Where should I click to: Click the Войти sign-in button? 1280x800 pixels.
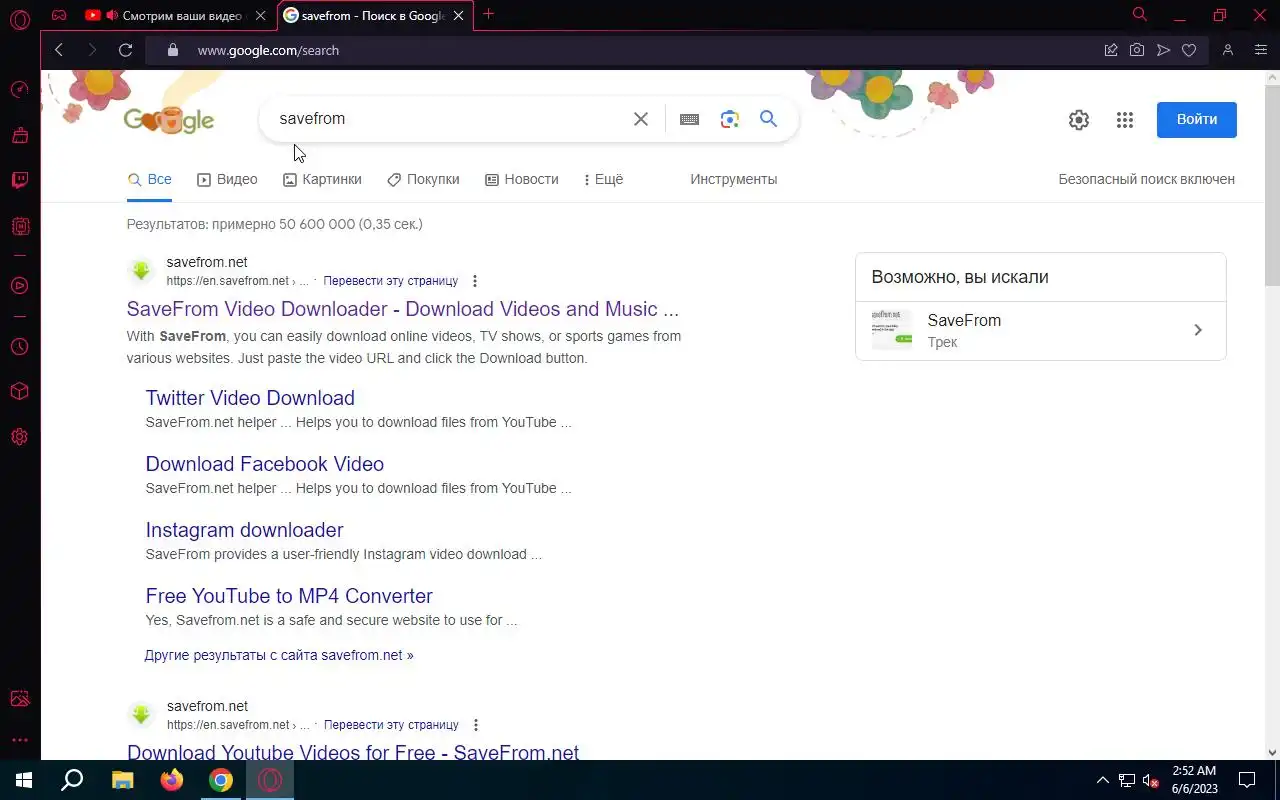coord(1197,120)
